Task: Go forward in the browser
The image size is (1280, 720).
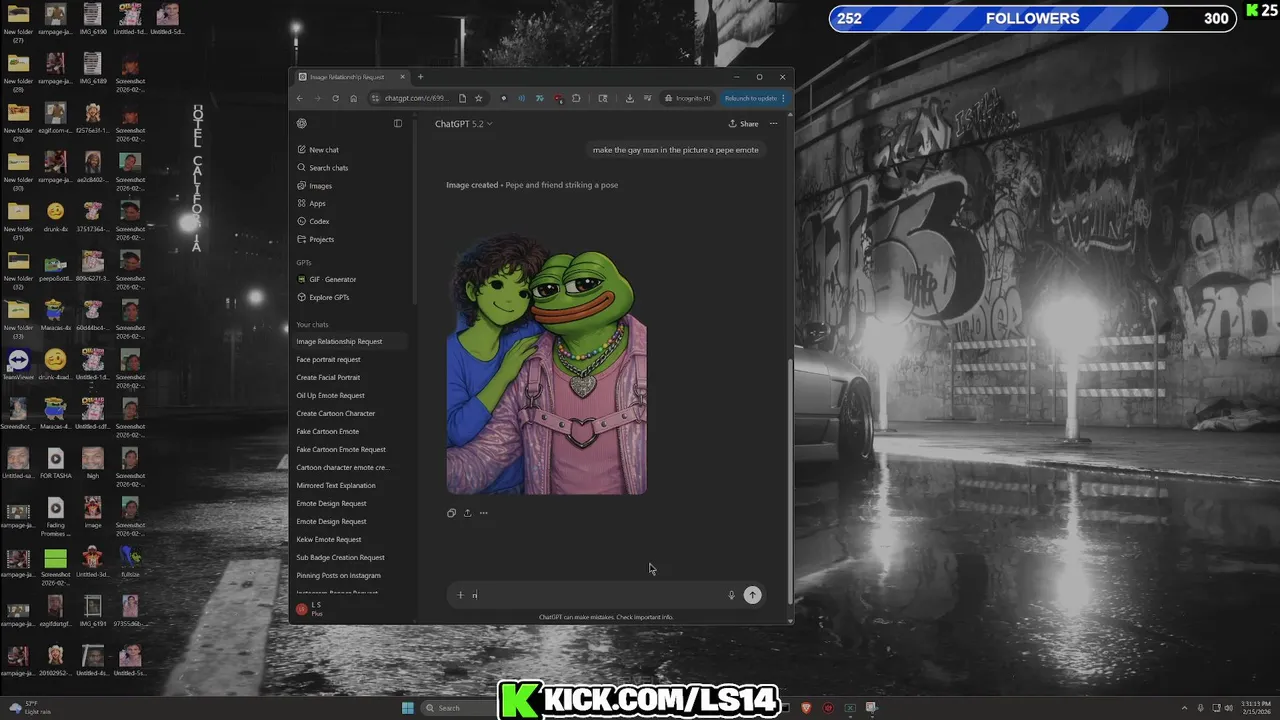Action: [317, 98]
